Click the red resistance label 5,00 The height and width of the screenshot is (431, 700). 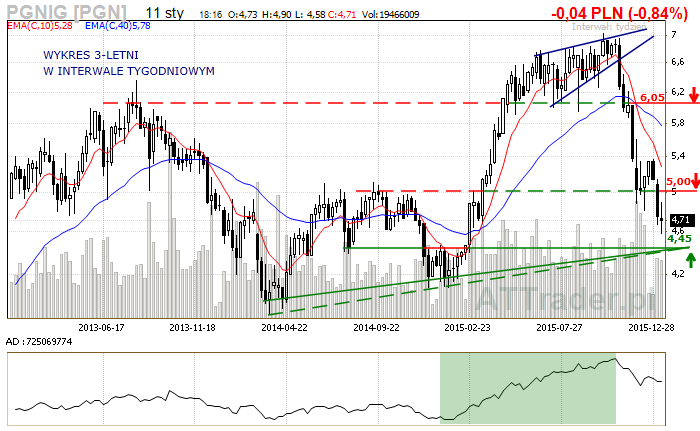pyautogui.click(x=678, y=181)
